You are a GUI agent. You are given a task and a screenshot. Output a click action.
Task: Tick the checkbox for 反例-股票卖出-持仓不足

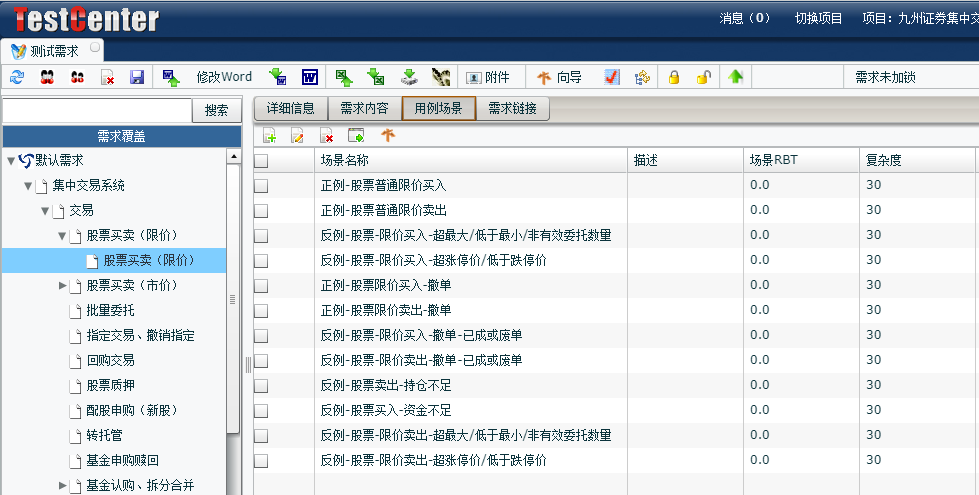[x=261, y=386]
